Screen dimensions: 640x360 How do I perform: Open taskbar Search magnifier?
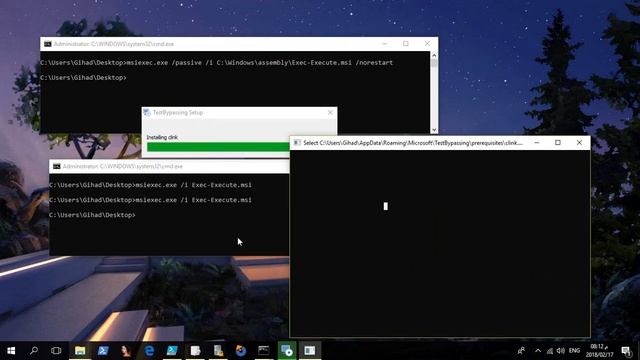(x=34, y=351)
